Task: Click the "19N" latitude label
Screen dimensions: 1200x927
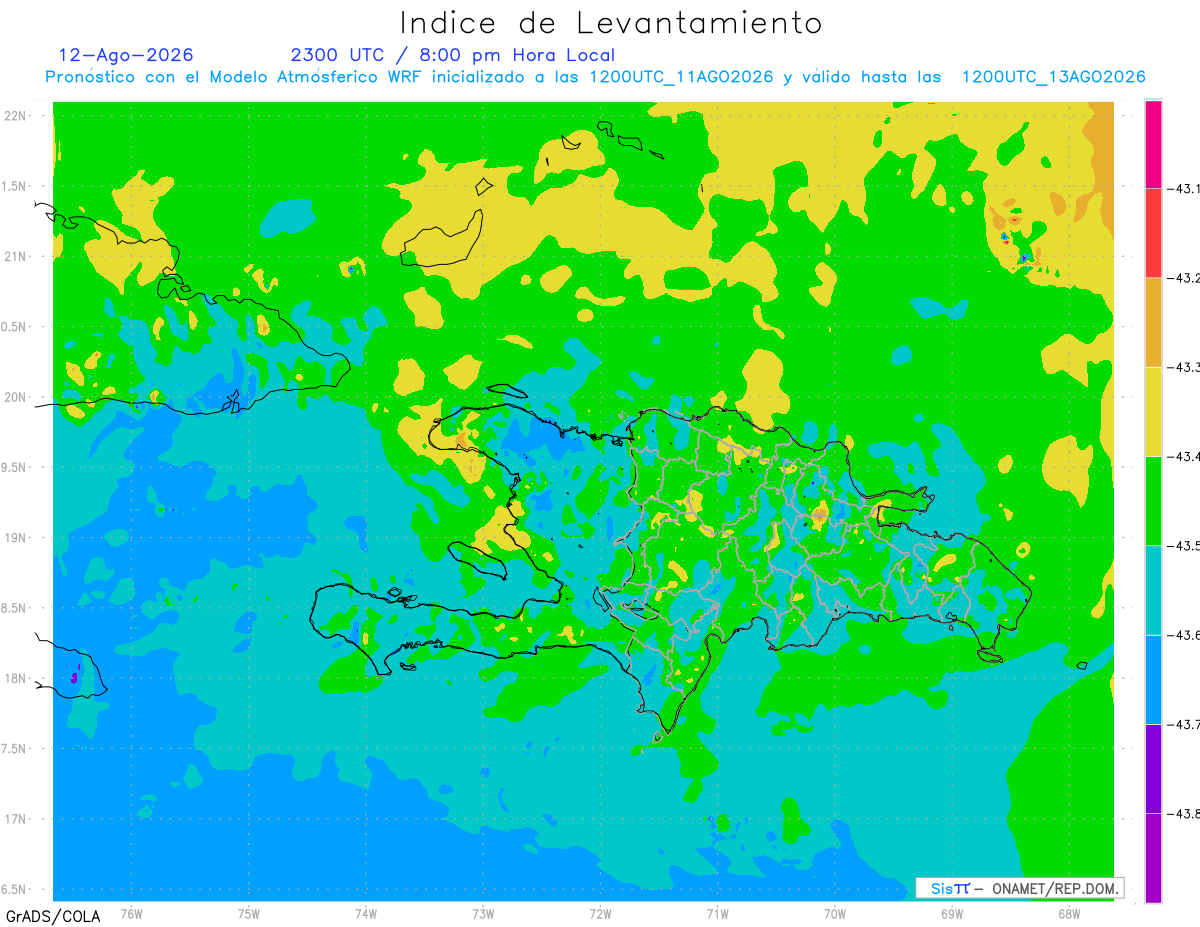Action: (x=15, y=538)
